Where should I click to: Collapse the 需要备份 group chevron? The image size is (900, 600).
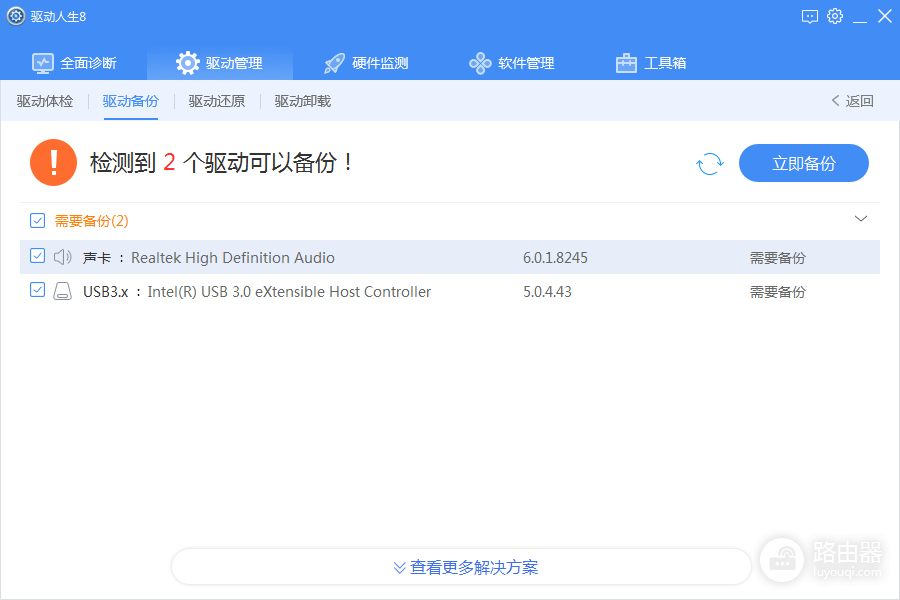click(x=860, y=219)
